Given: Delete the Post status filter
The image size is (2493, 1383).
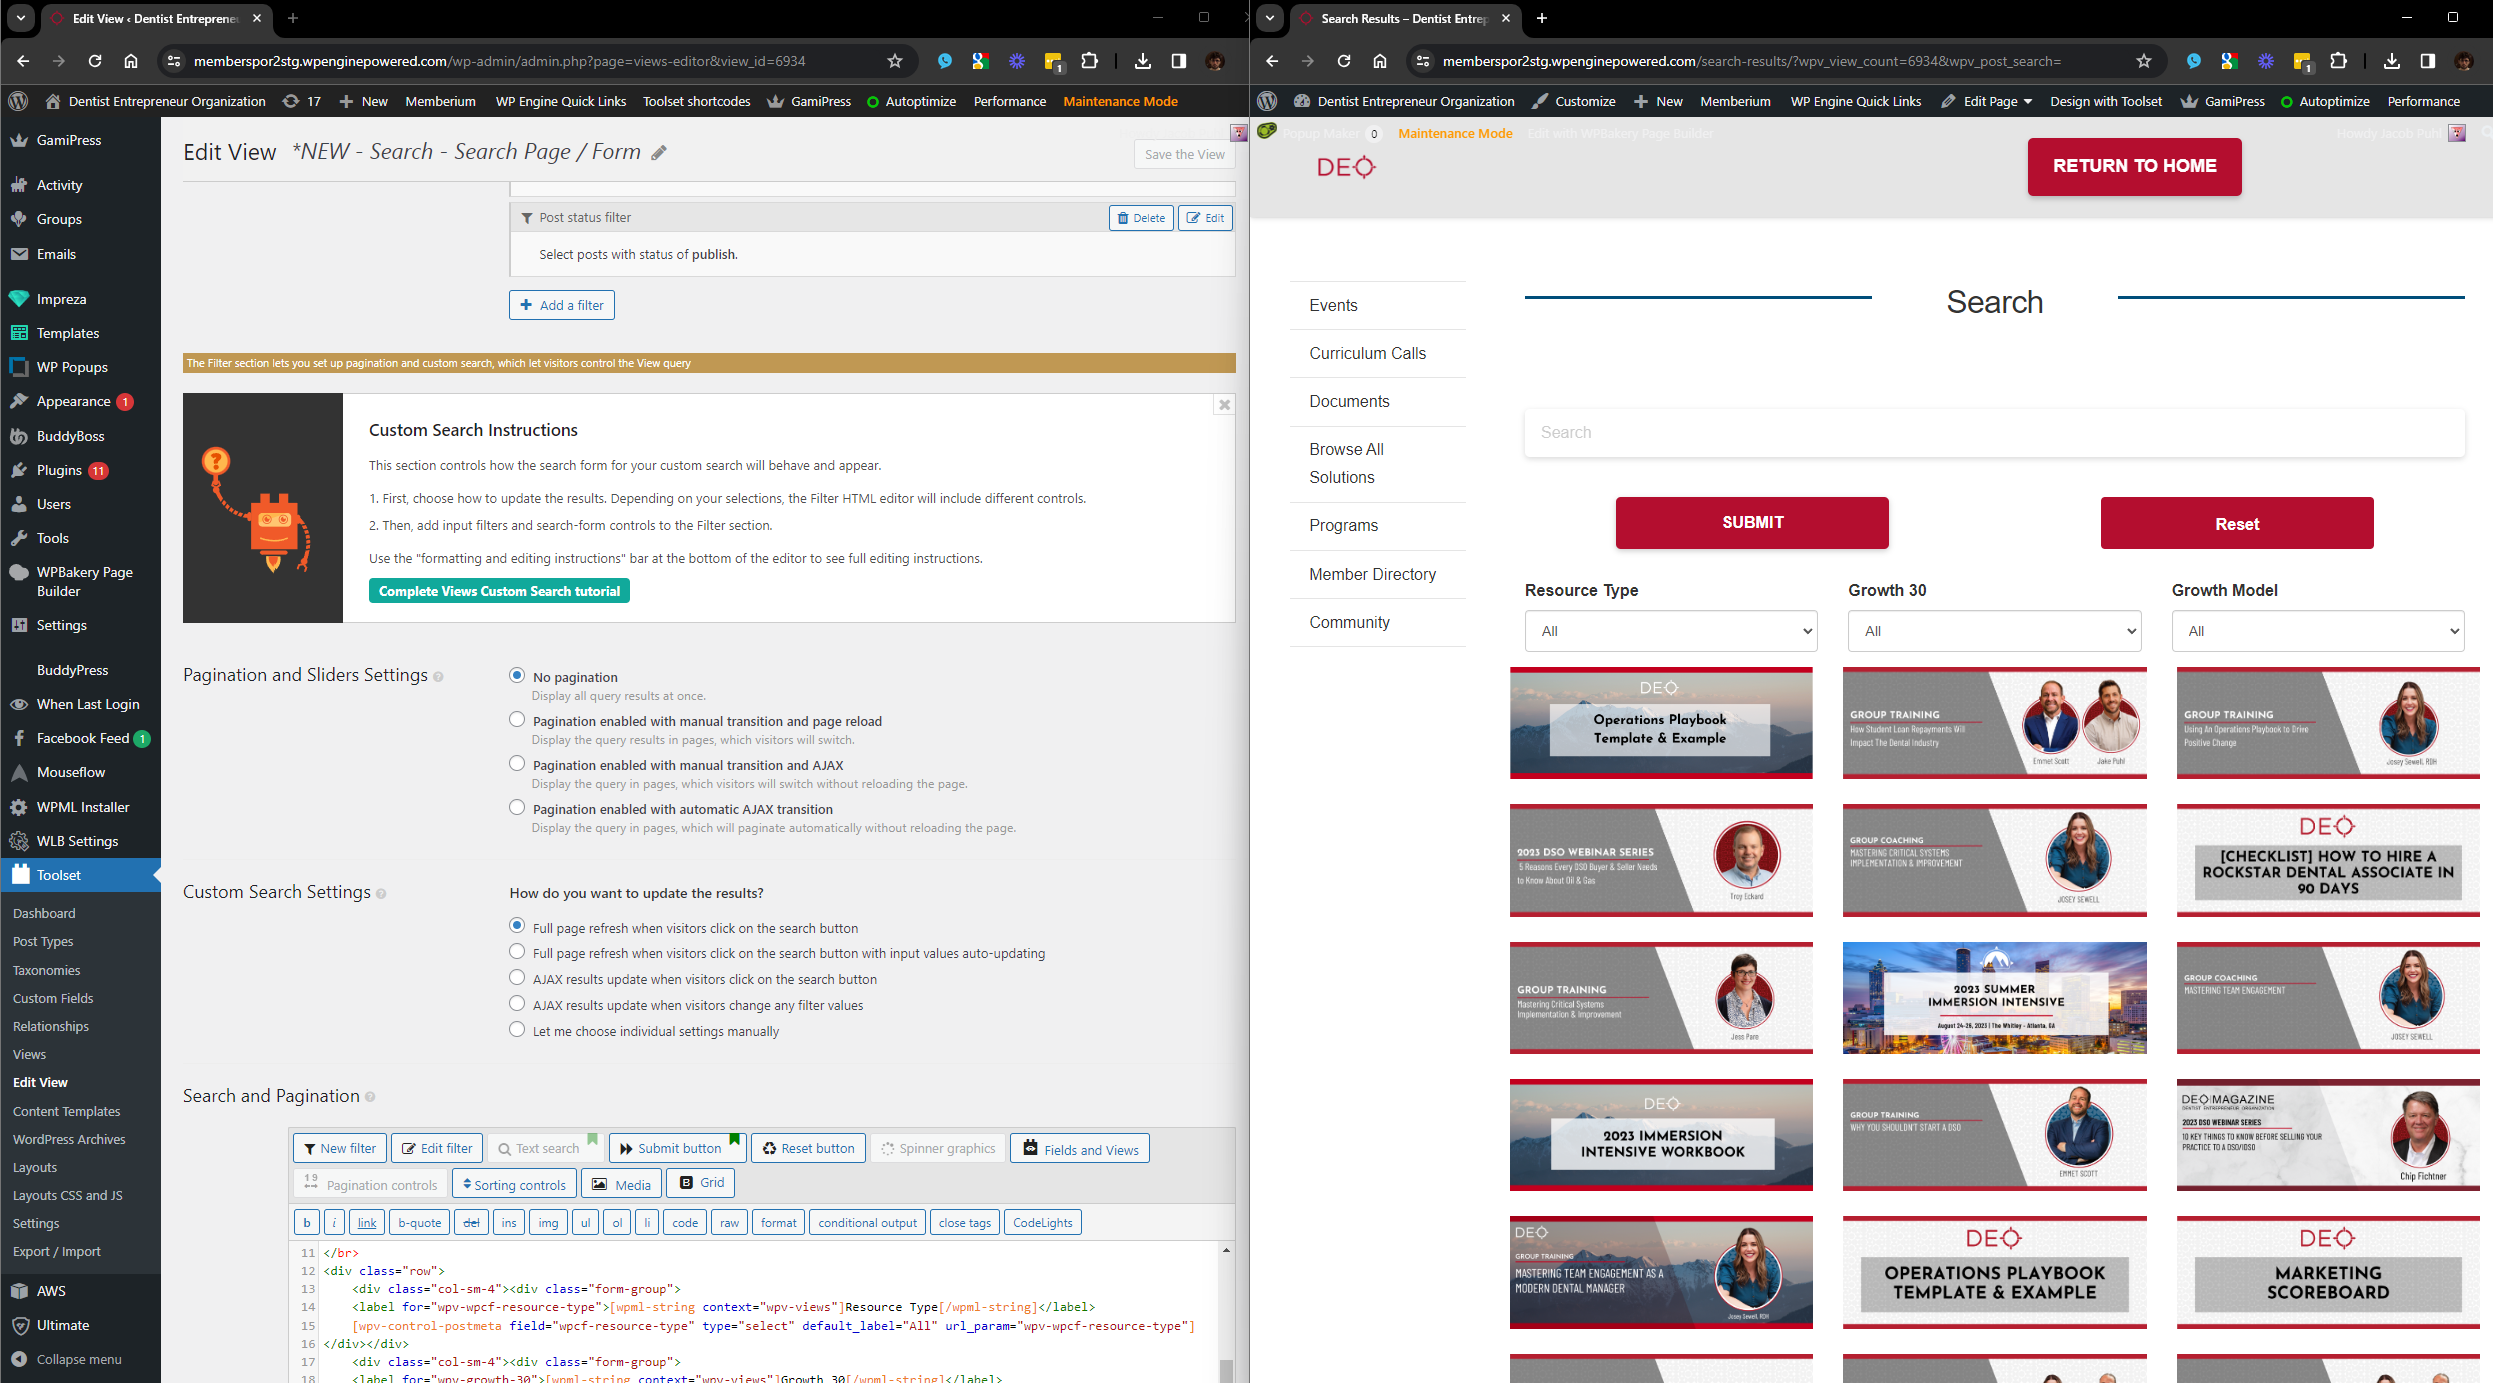Looking at the screenshot, I should [1141, 218].
